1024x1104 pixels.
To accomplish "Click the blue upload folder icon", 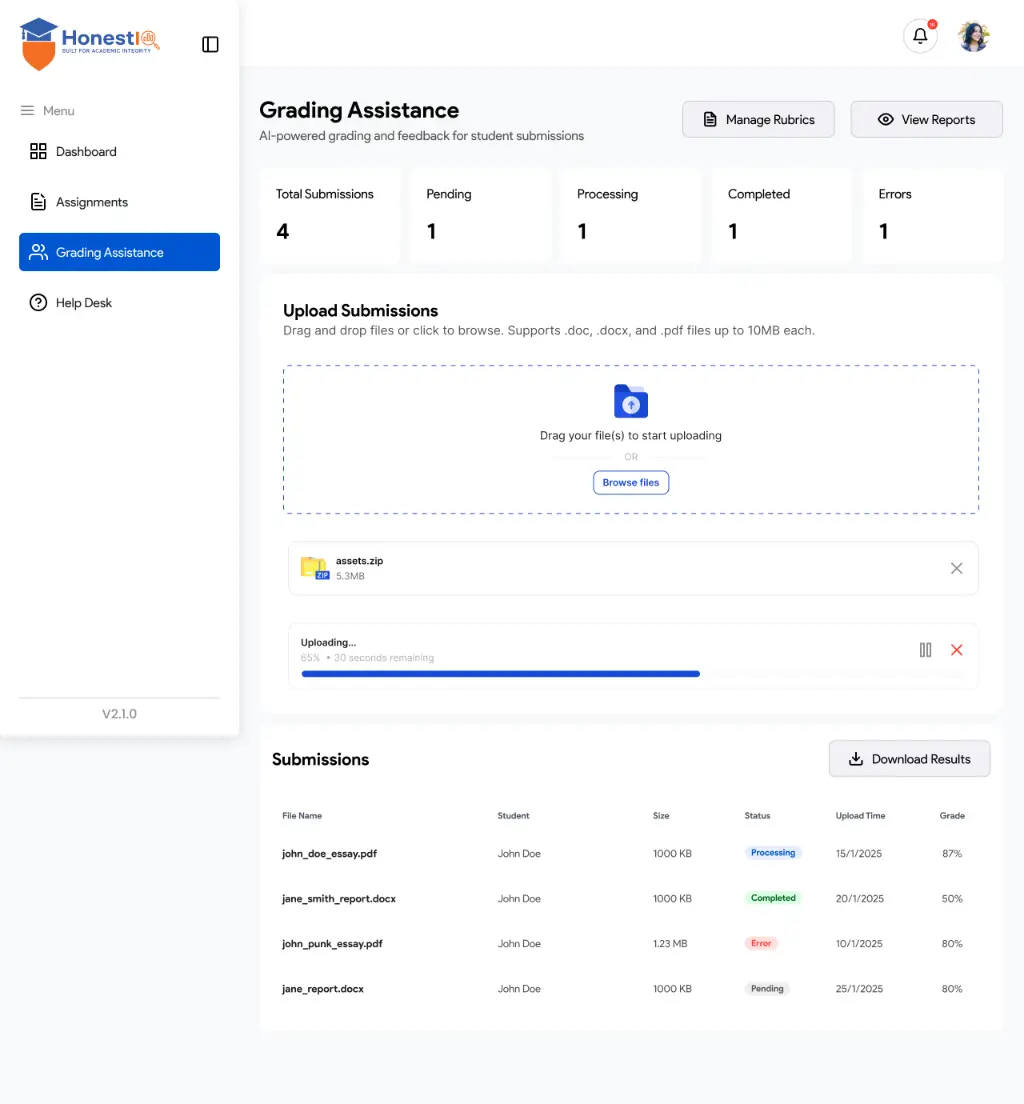I will tap(631, 402).
